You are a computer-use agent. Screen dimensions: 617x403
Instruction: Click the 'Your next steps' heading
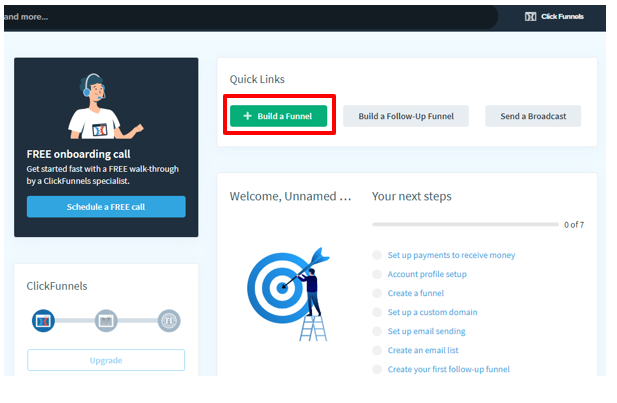[x=412, y=196]
